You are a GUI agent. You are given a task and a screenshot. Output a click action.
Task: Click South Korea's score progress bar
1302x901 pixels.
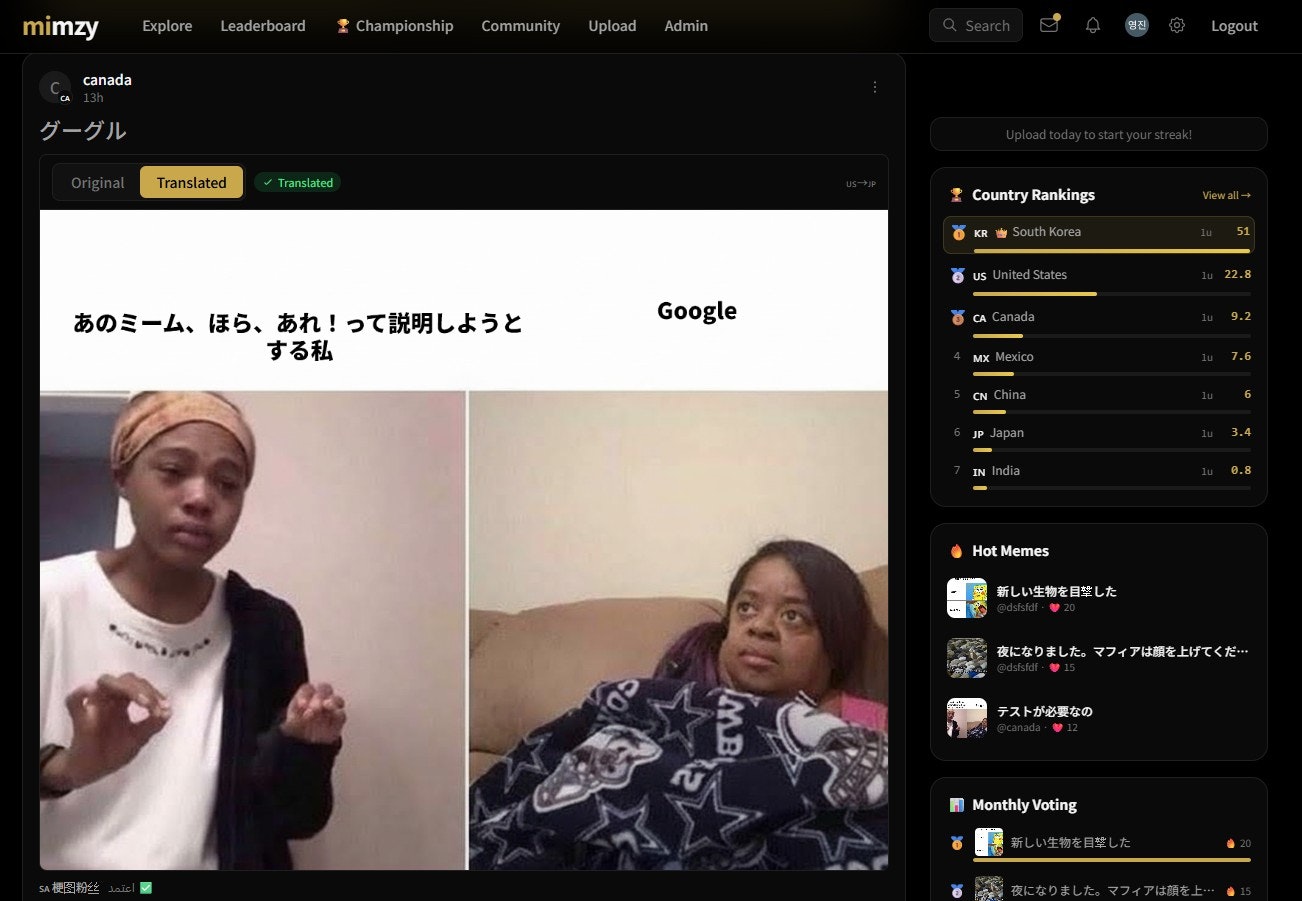pyautogui.click(x=1112, y=251)
